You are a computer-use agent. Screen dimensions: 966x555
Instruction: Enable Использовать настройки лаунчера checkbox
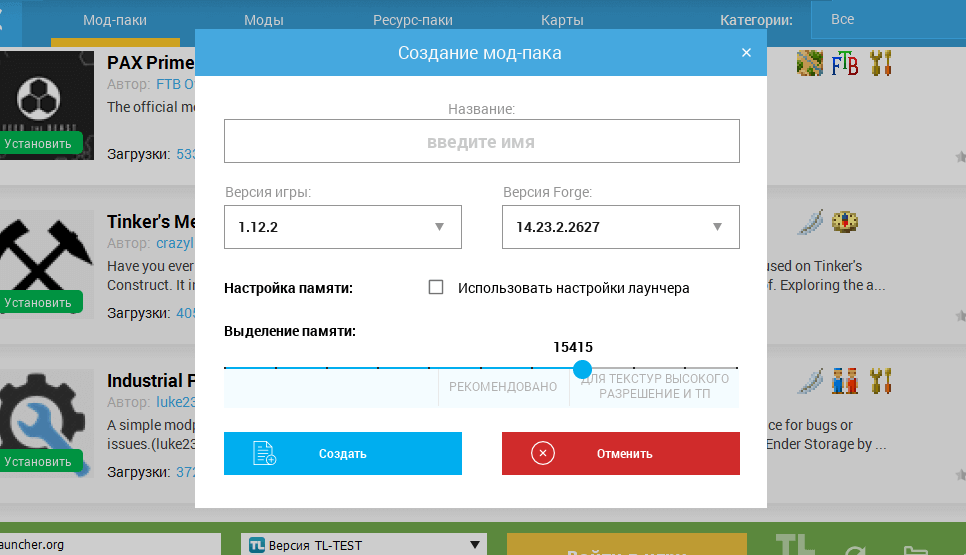click(x=436, y=287)
